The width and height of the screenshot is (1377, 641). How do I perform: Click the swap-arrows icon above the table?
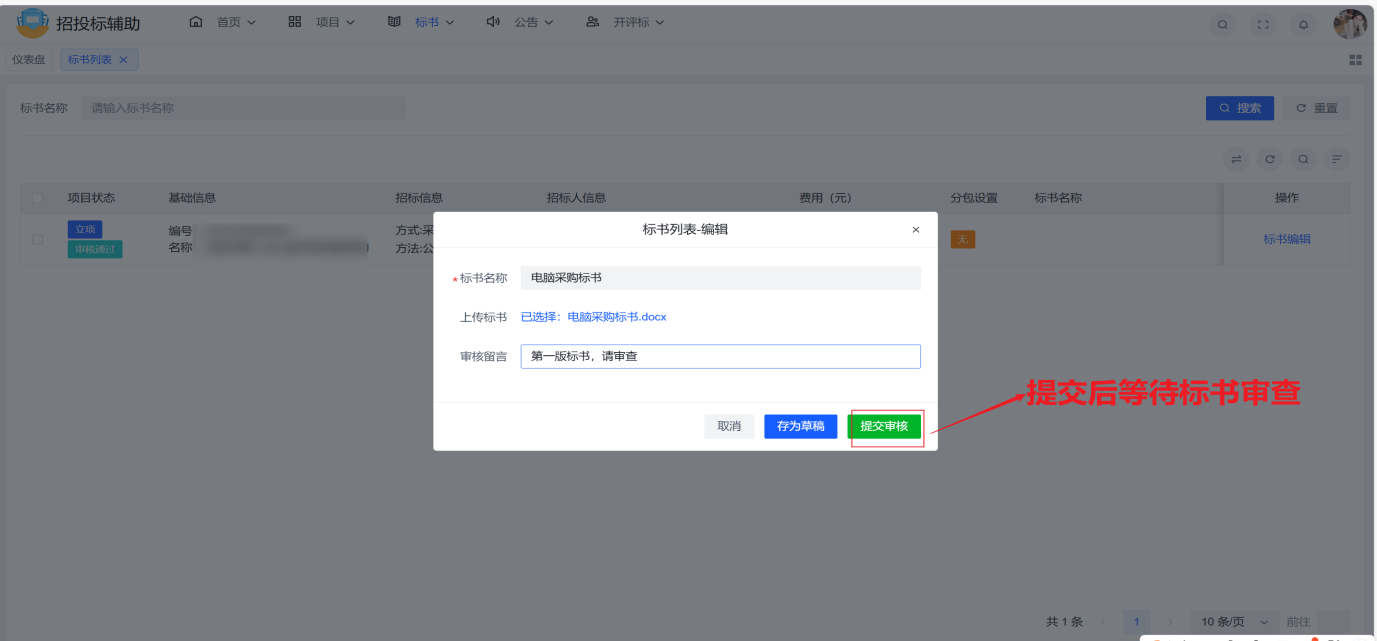tap(1236, 158)
